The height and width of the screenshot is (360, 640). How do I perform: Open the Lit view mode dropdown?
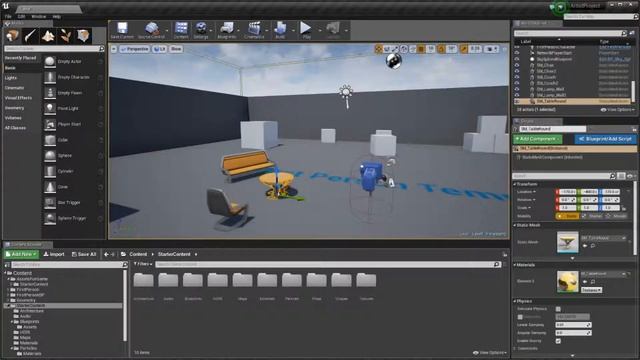(160, 49)
